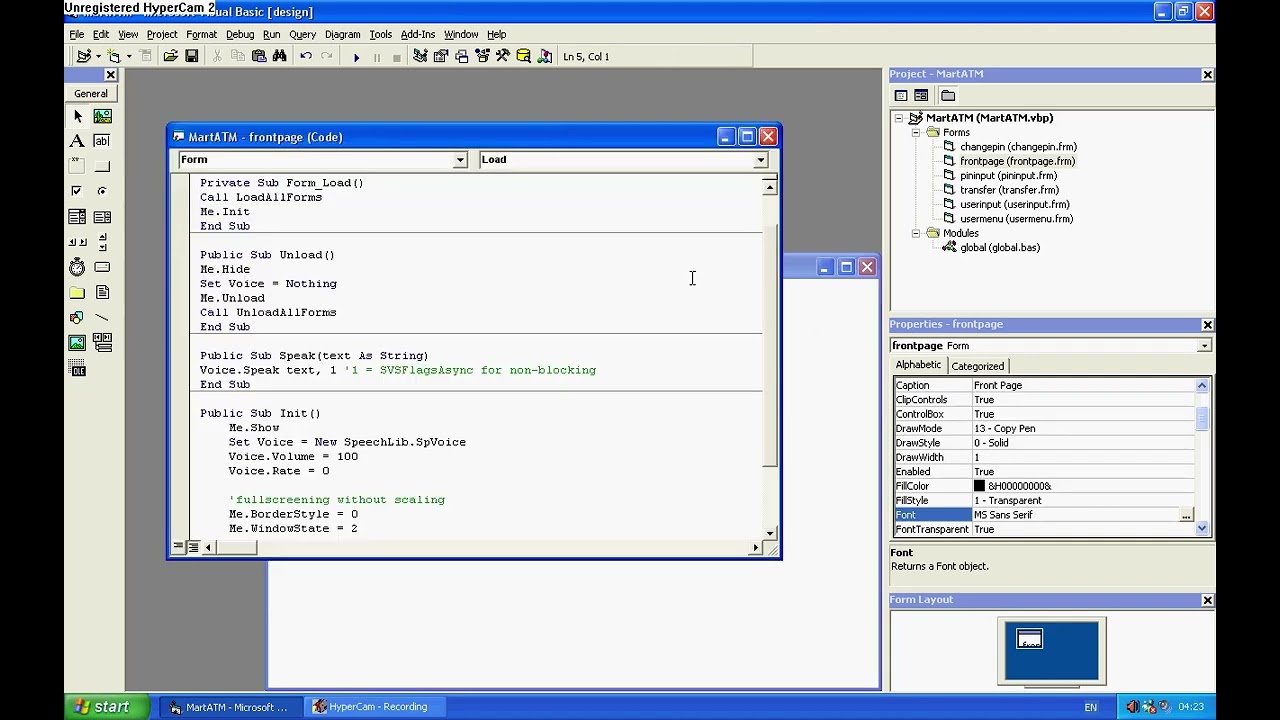Select the CommandButton control tool

[x=102, y=166]
